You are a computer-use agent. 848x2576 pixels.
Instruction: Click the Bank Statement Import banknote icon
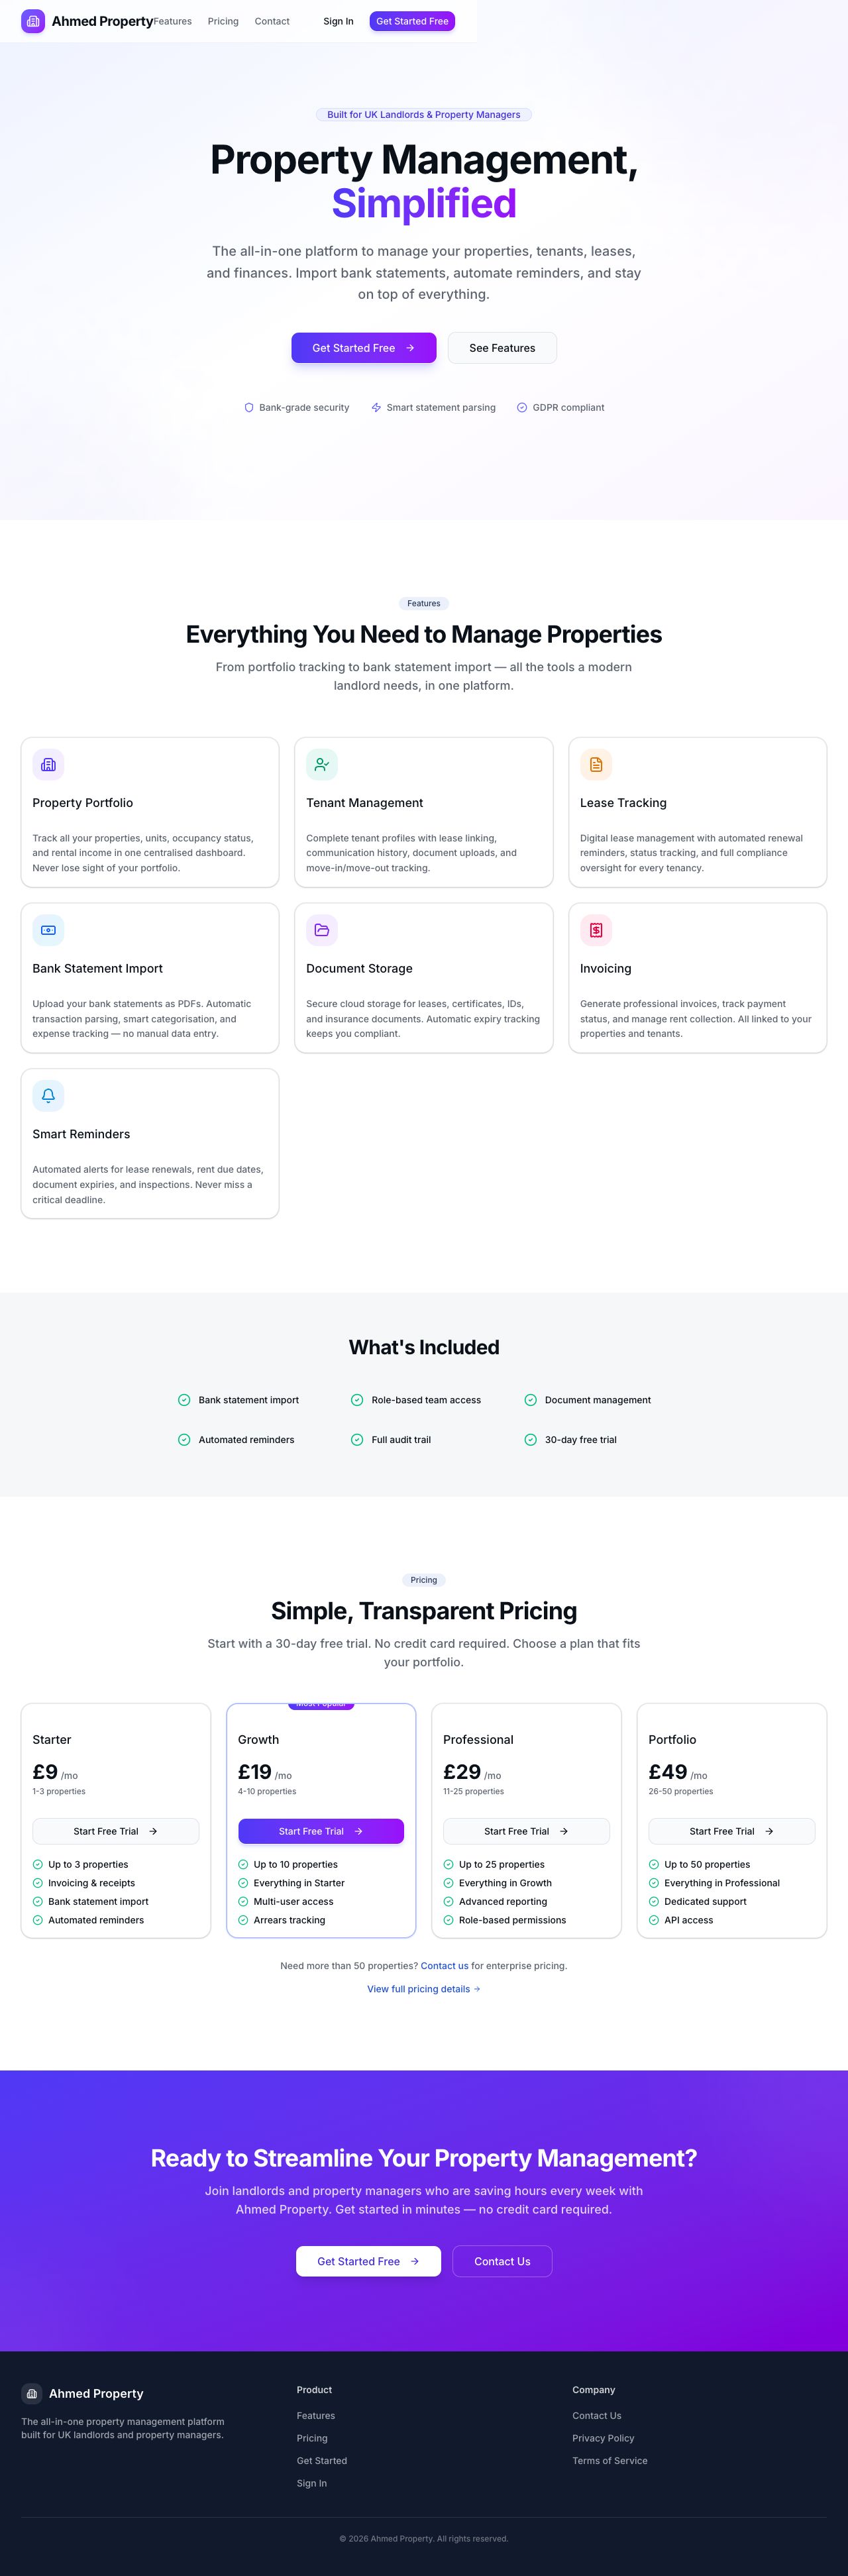point(48,930)
